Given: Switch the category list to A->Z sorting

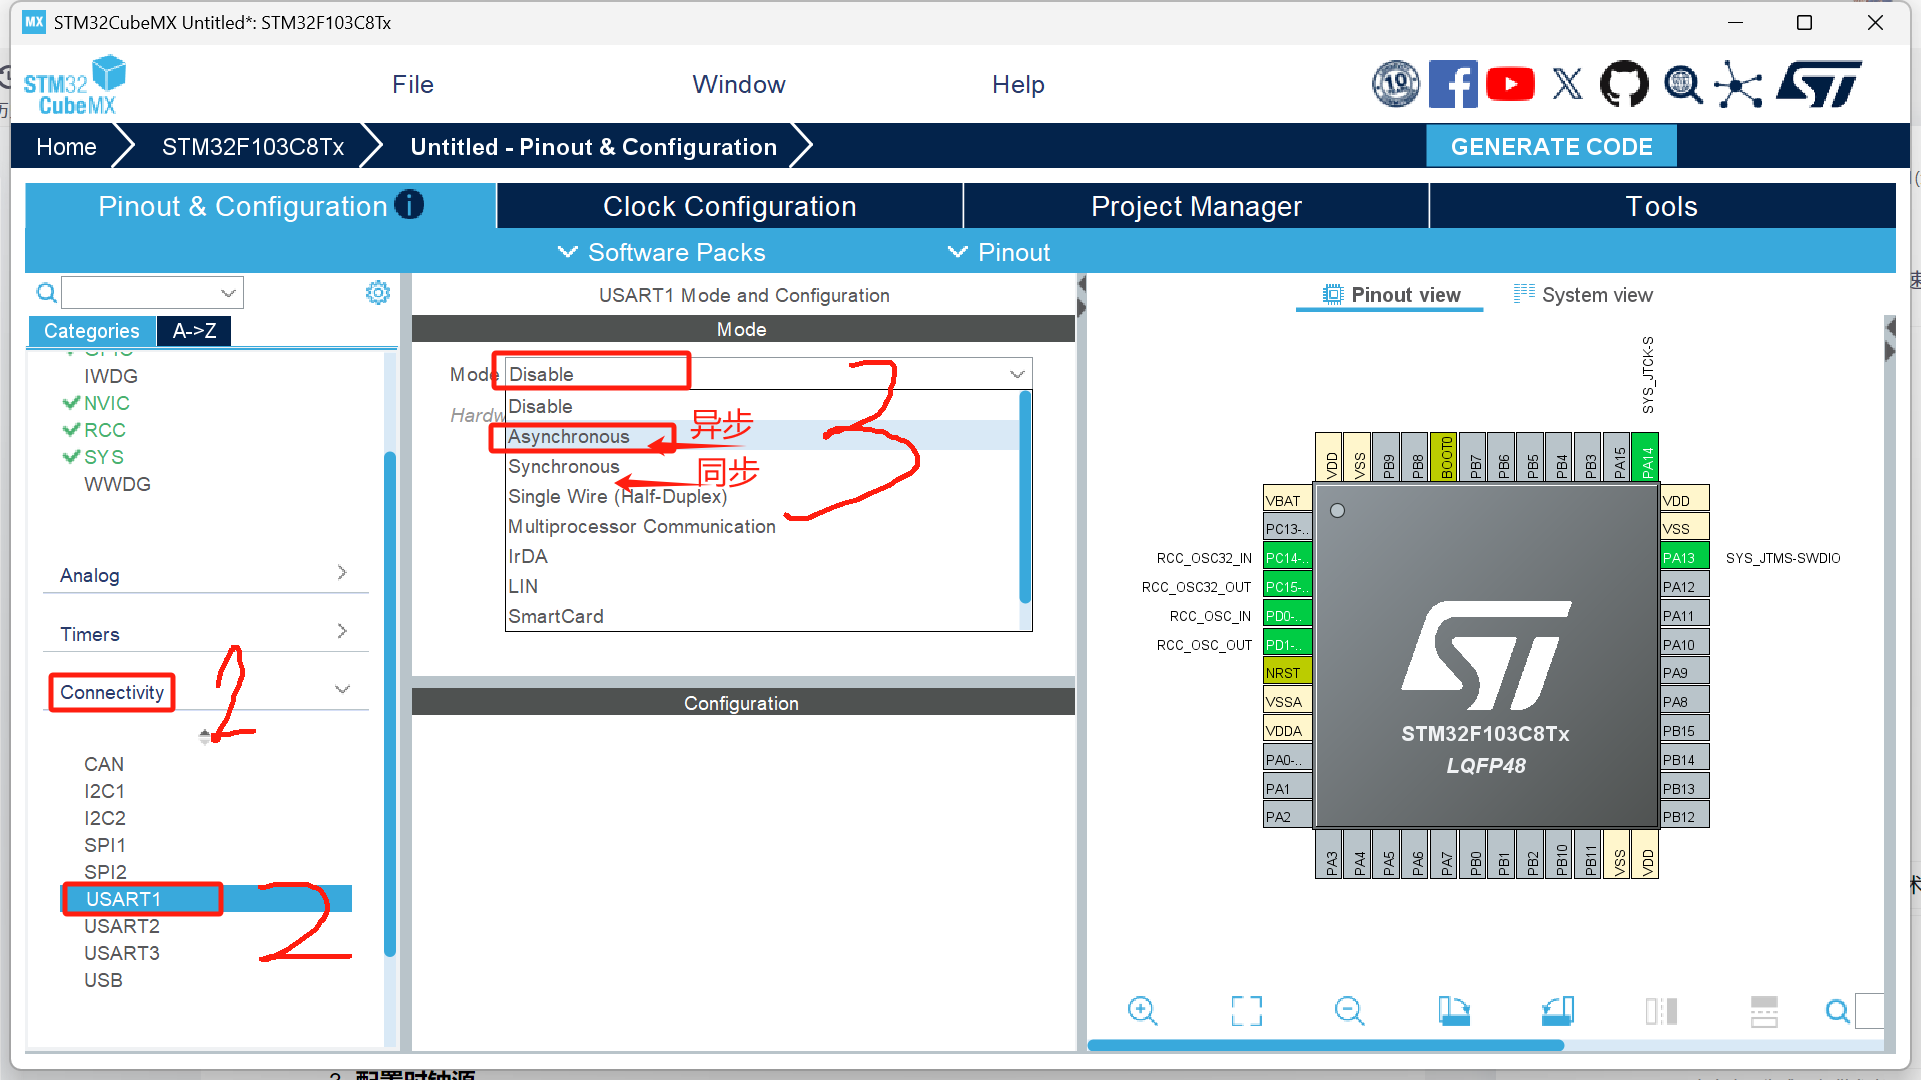Looking at the screenshot, I should pyautogui.click(x=194, y=331).
